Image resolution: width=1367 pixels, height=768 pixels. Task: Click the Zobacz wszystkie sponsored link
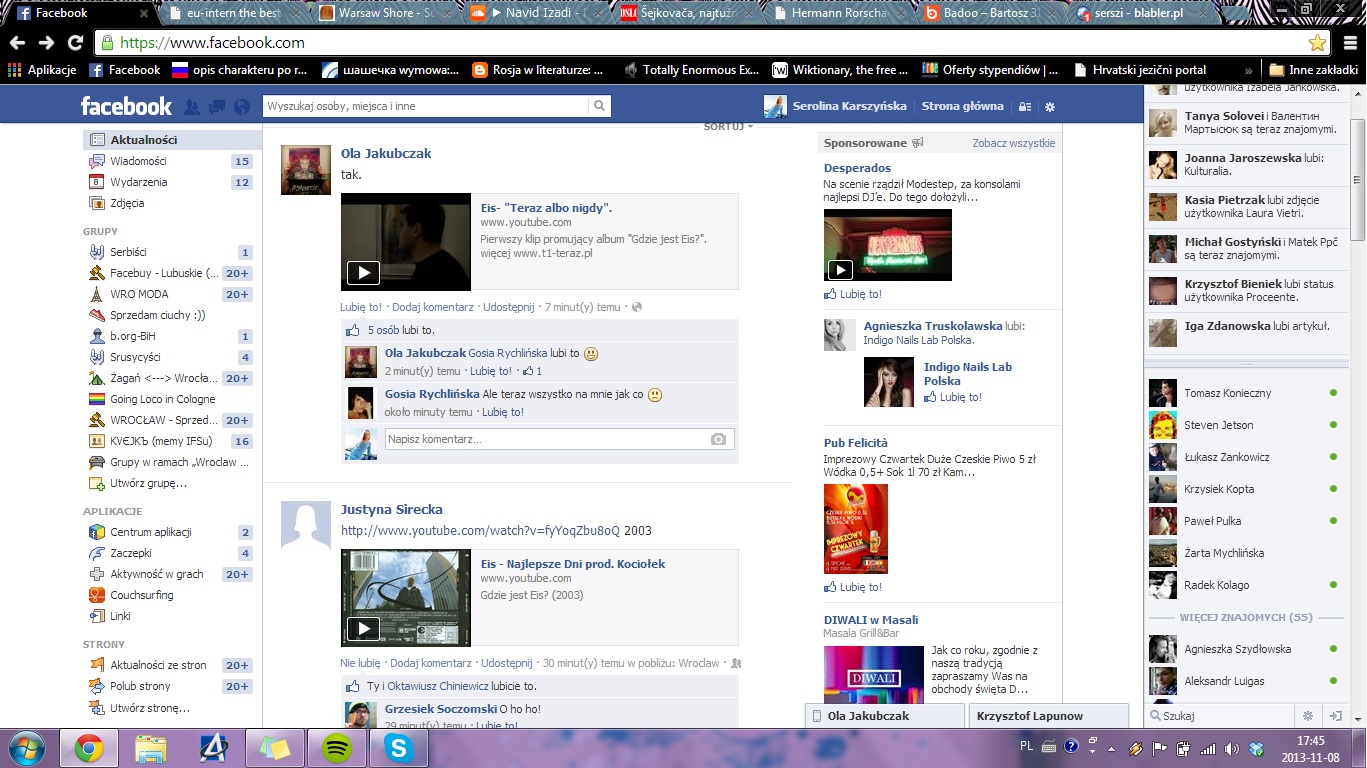point(1013,143)
